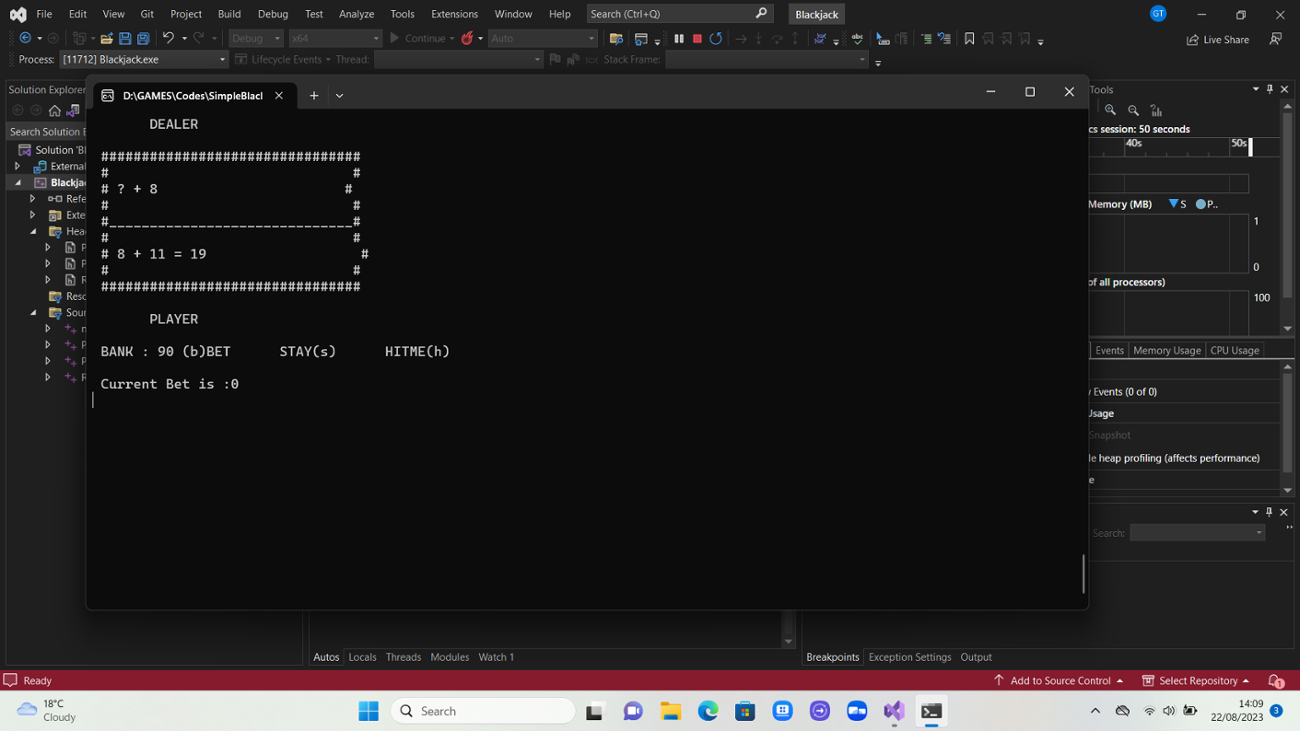Click the Undo arrow icon
Screen dimensions: 1300x731
tap(168, 39)
